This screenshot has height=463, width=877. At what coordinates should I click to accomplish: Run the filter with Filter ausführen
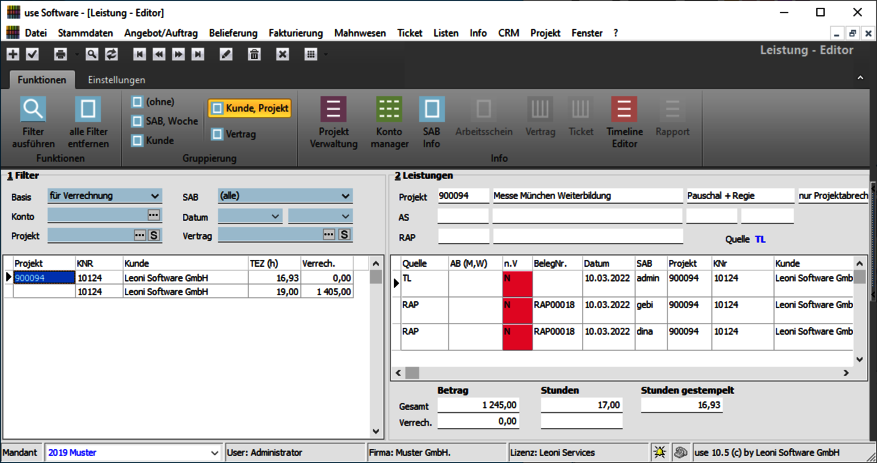click(x=33, y=123)
